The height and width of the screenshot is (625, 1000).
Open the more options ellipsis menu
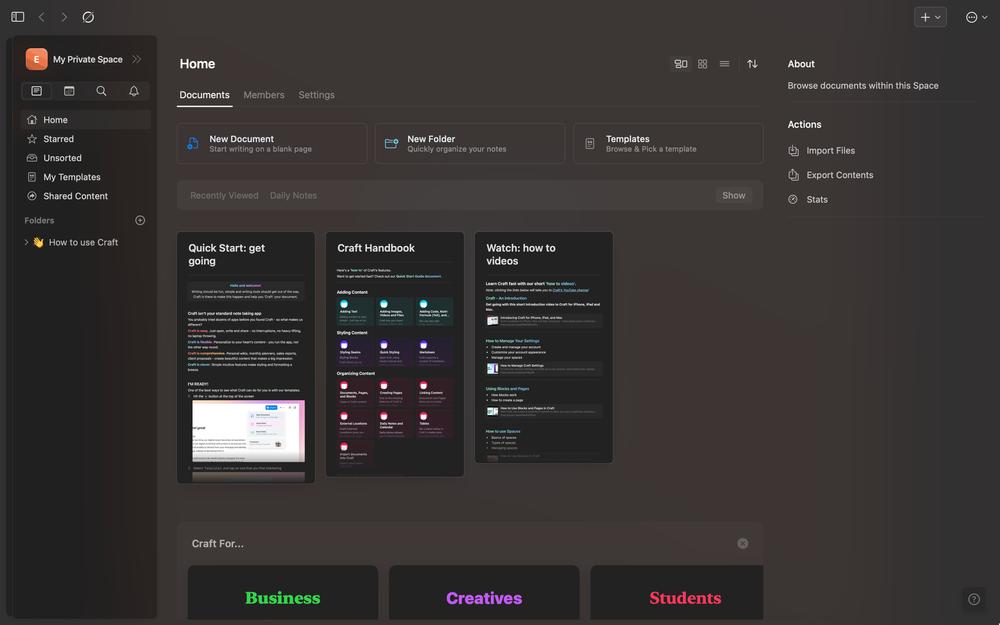pyautogui.click(x=976, y=17)
